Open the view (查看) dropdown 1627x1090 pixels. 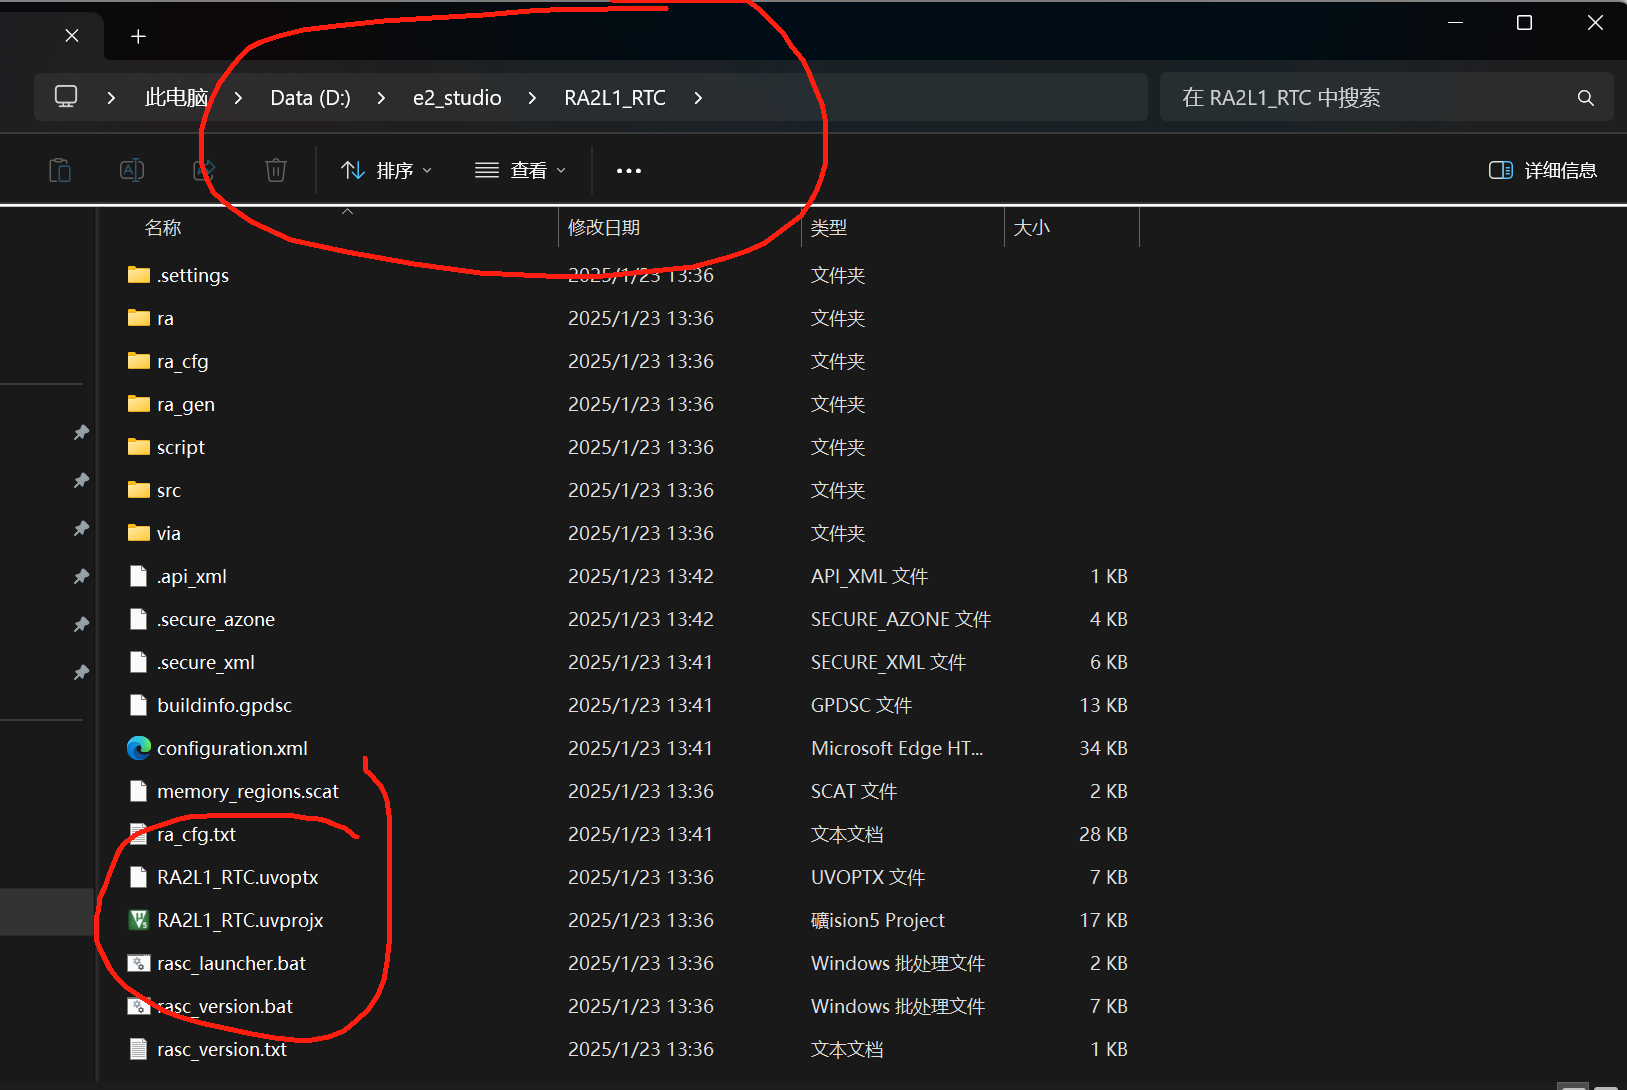[x=520, y=170]
